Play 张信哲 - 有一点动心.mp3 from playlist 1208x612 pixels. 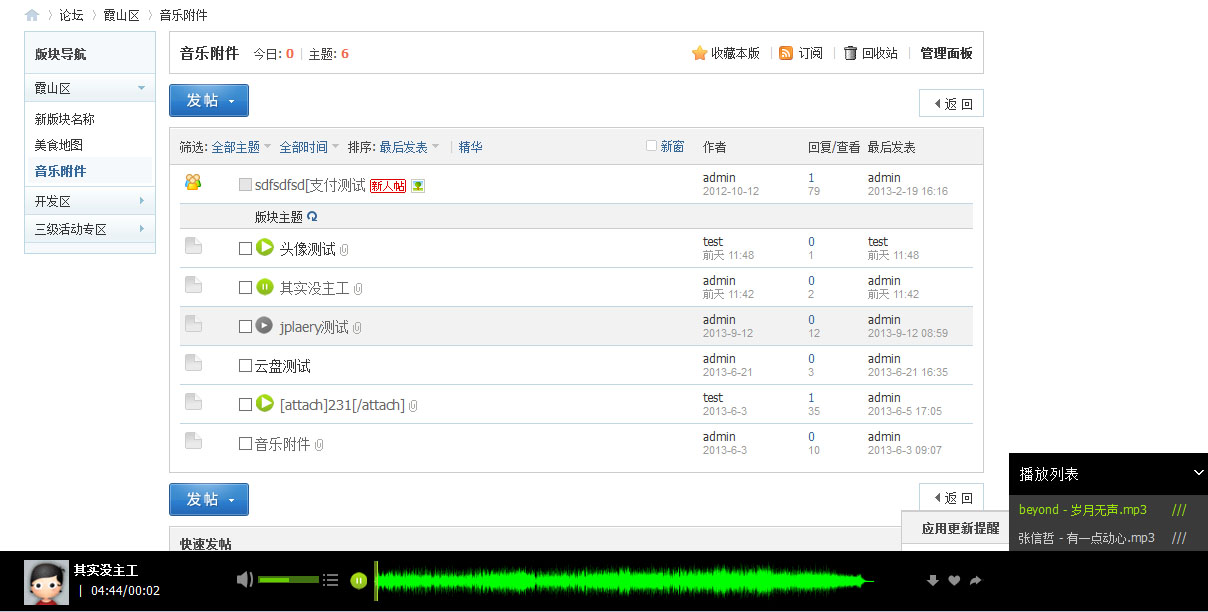1087,538
